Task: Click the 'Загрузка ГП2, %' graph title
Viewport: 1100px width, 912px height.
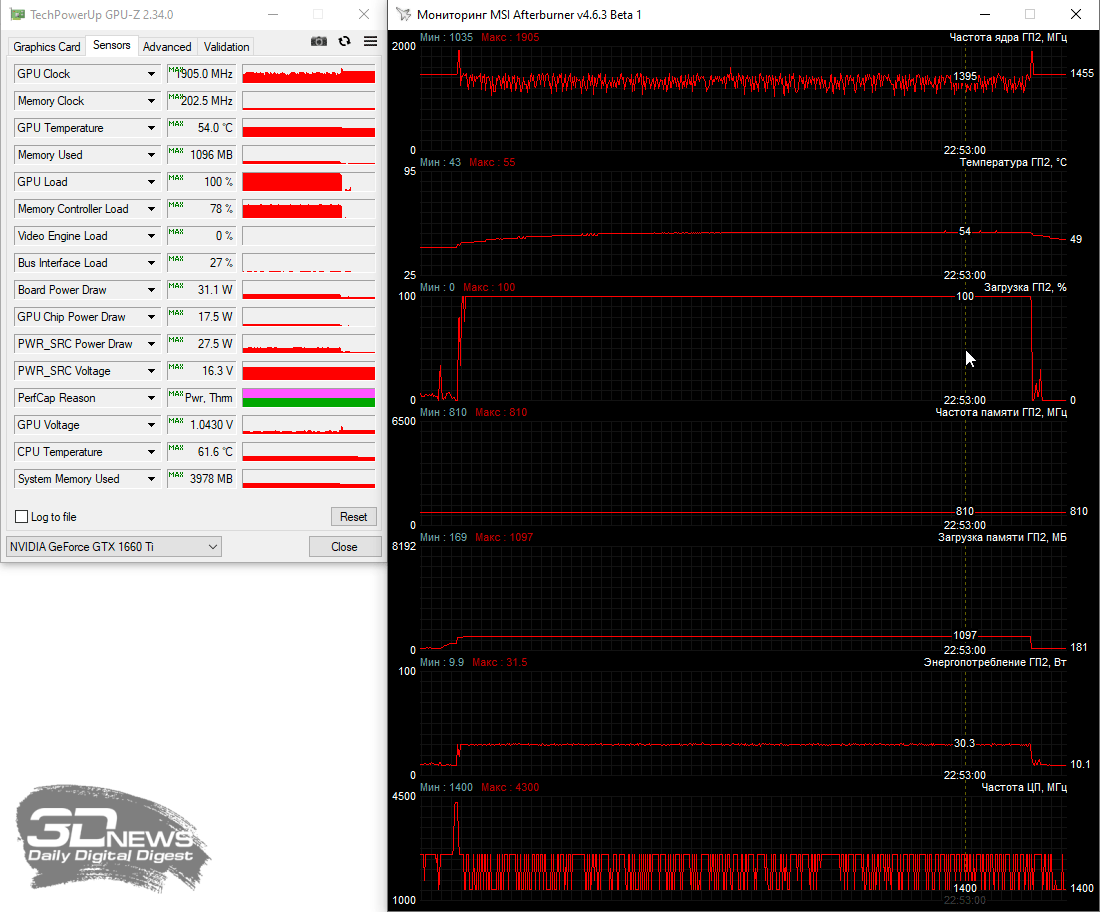Action: [1025, 287]
